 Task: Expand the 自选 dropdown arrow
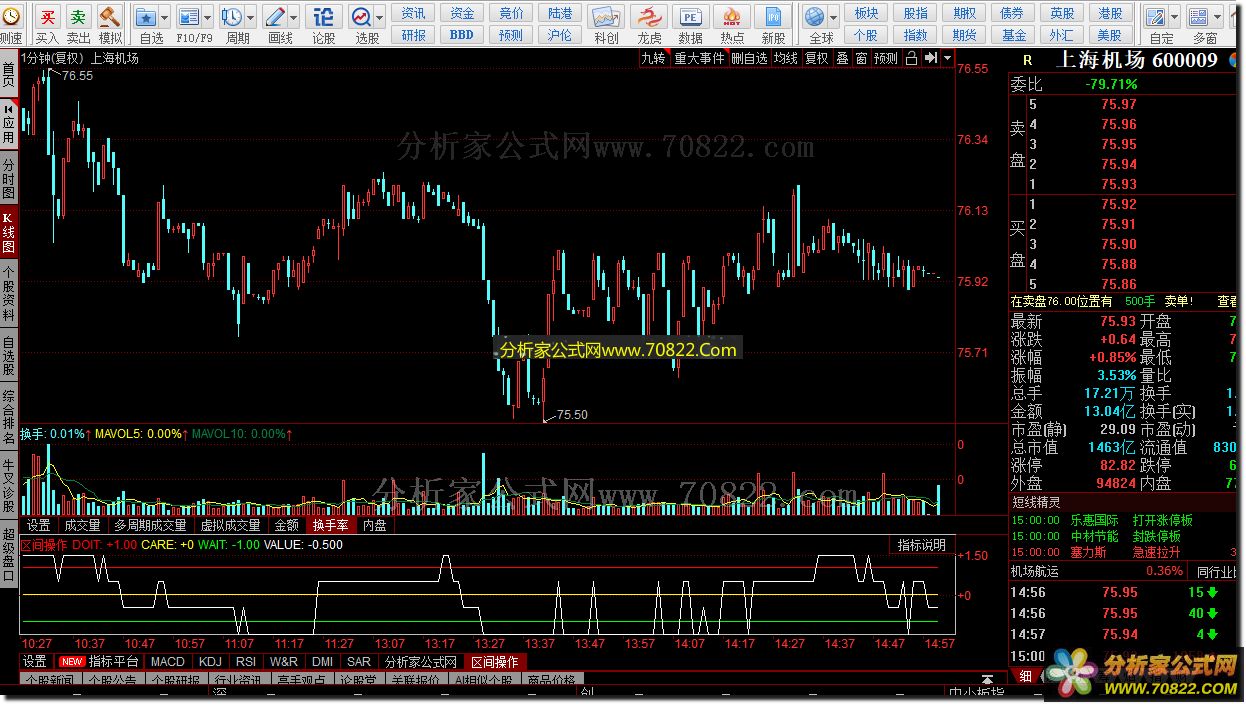166,17
